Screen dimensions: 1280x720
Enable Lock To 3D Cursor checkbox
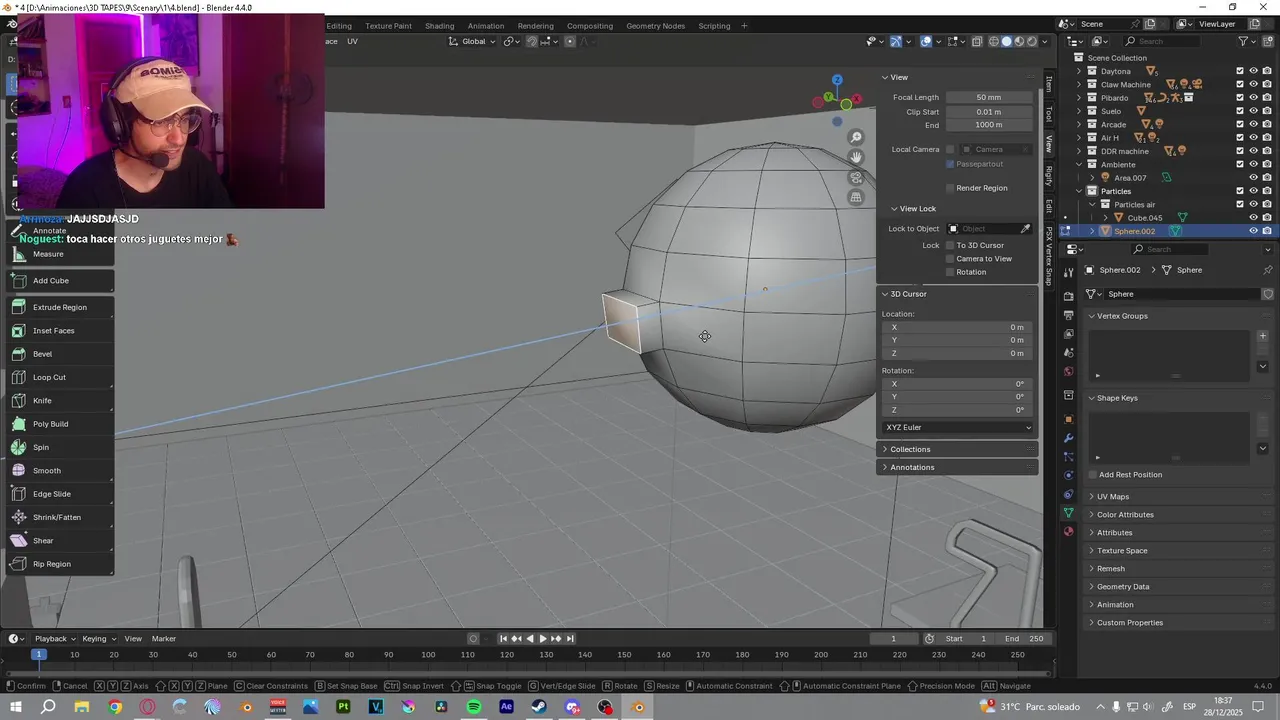(x=950, y=245)
